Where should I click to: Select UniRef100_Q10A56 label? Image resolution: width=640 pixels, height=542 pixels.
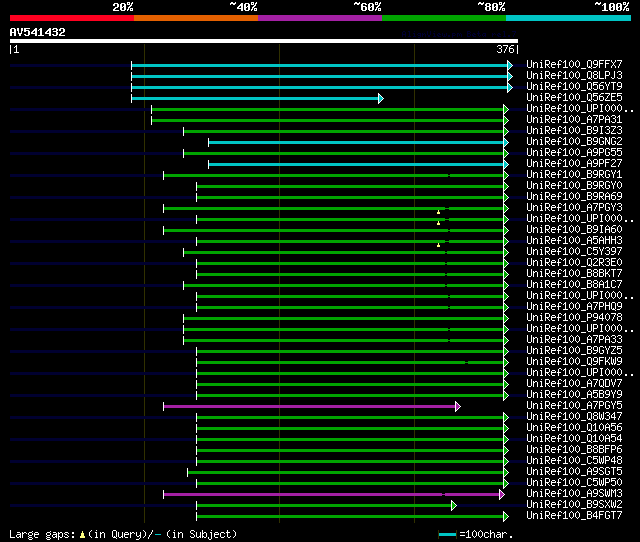coord(574,428)
